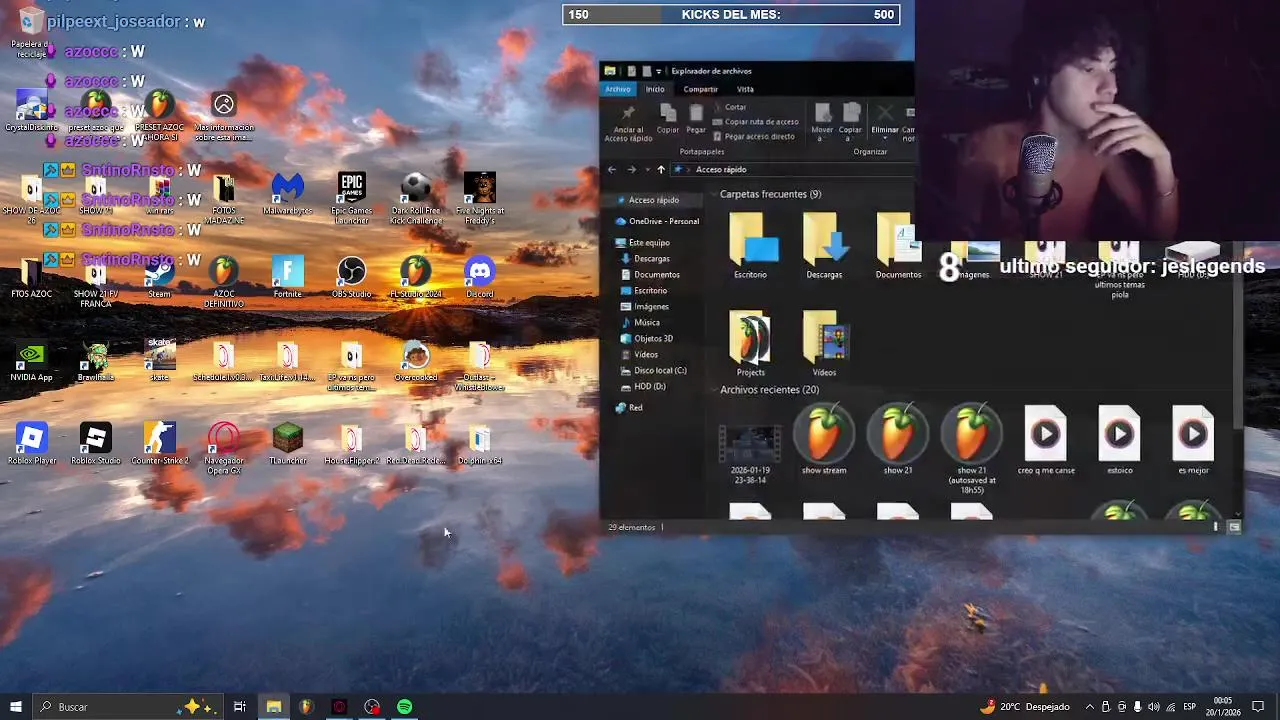Select the NVIDIA App desktop icon
The height and width of the screenshot is (720, 1280).
[x=31, y=361]
